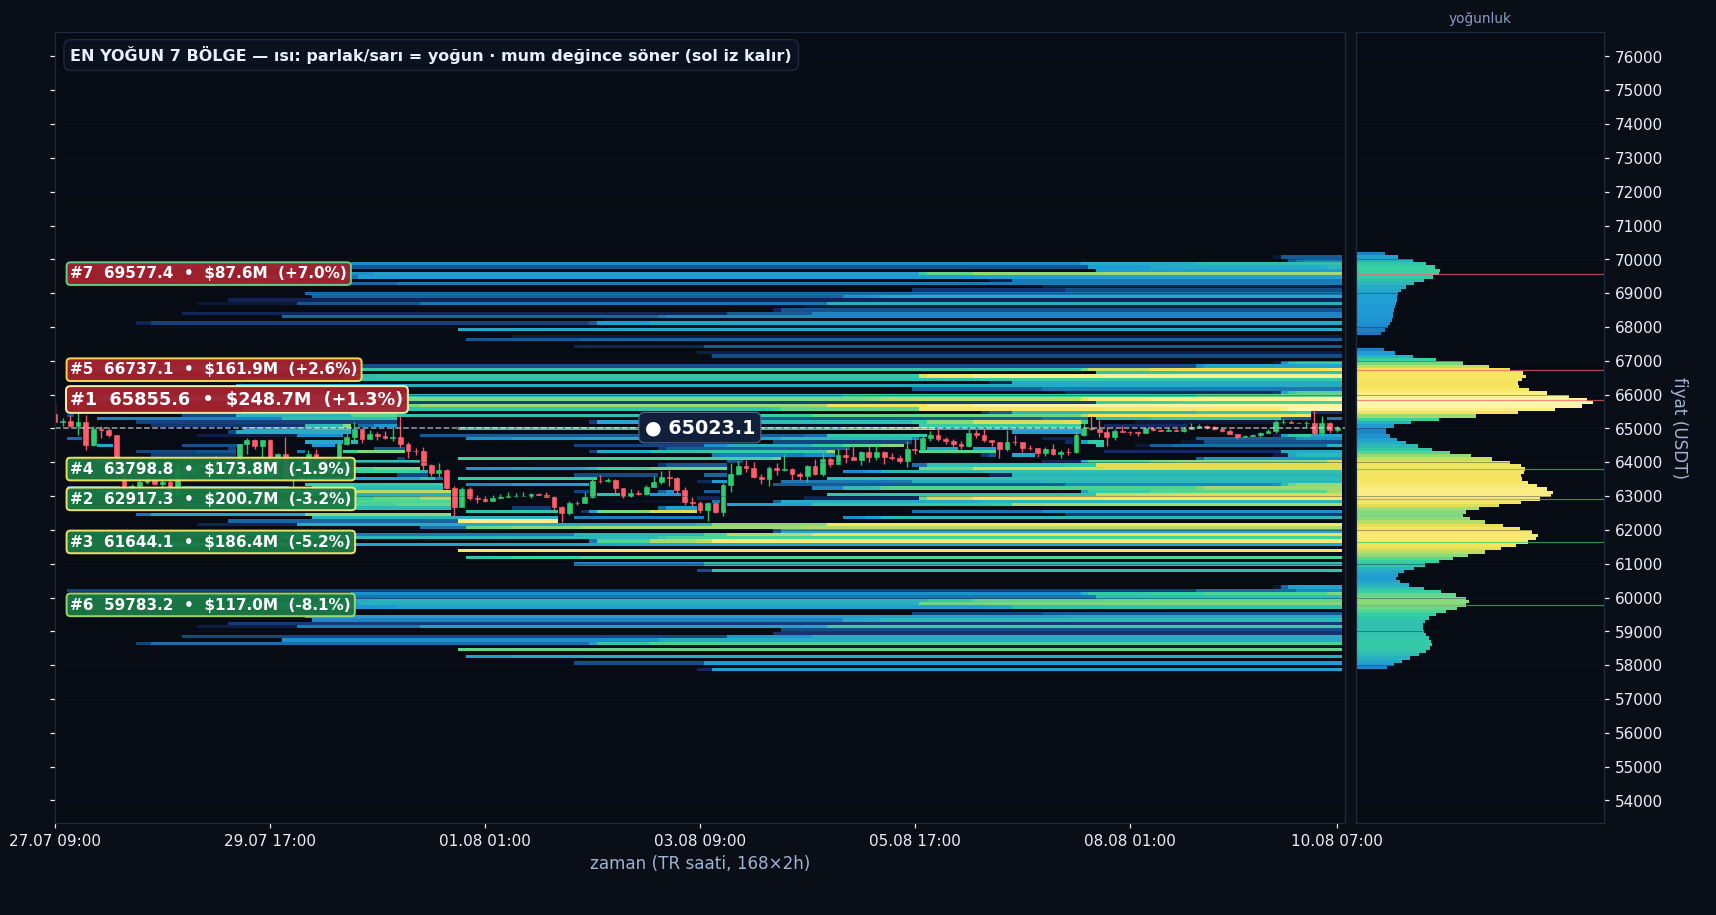Click the 65000 price tick label

pyautogui.click(x=1638, y=429)
